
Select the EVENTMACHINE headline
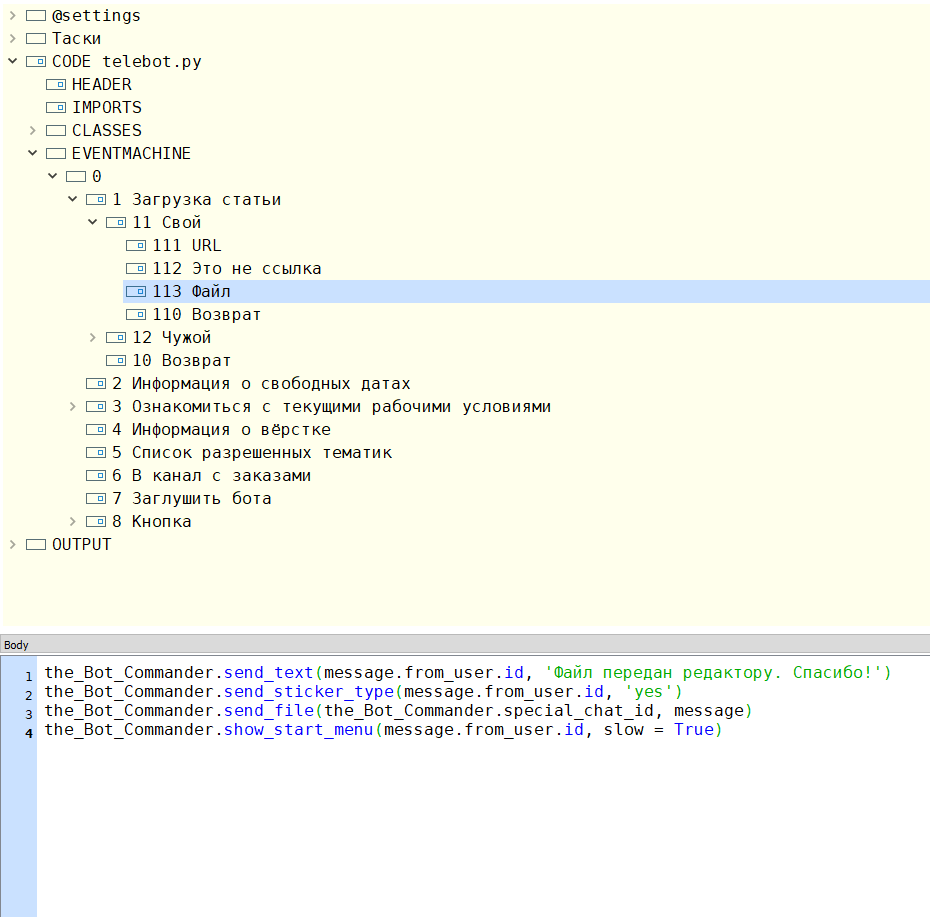tap(132, 154)
